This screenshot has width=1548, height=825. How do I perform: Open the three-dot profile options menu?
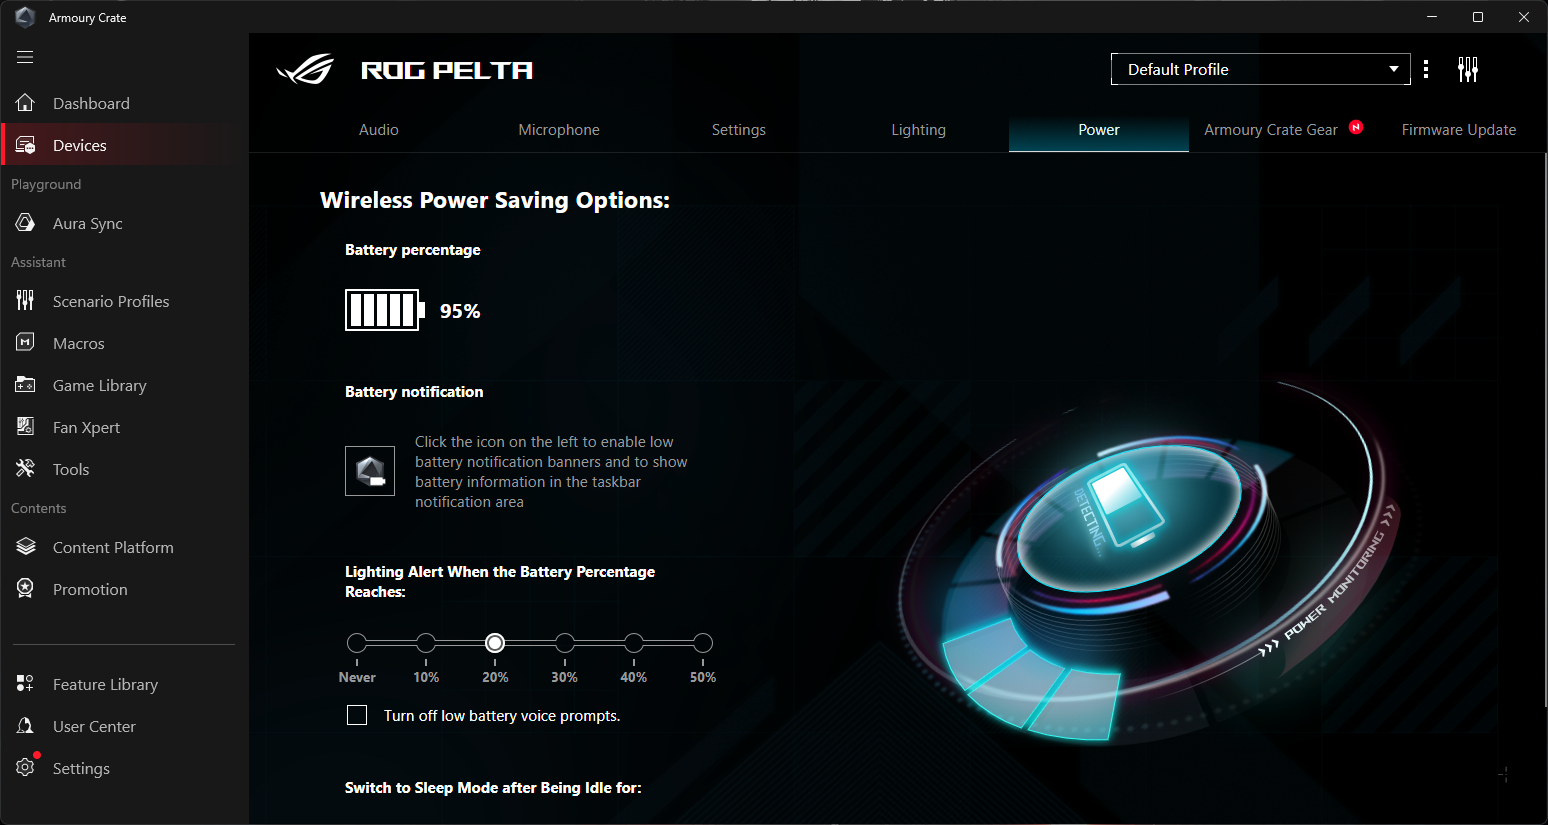1426,69
